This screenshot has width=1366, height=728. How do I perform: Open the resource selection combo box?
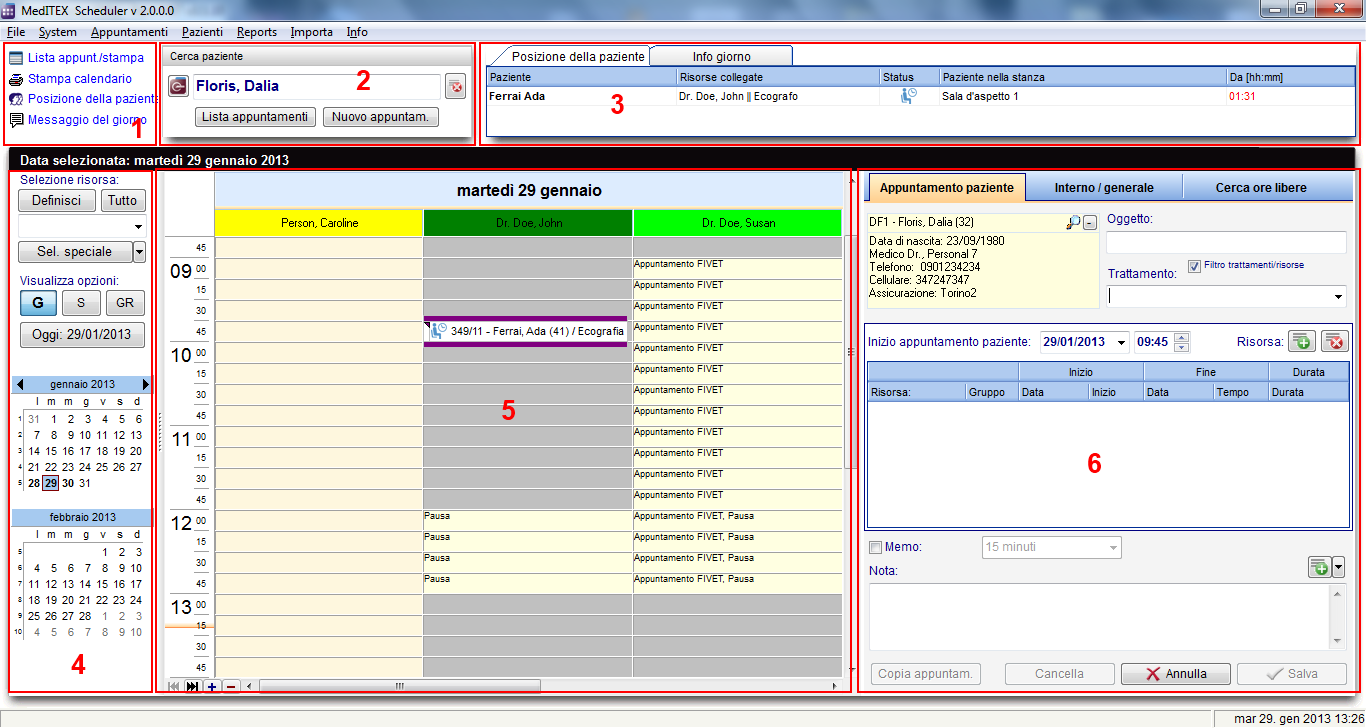click(x=82, y=225)
